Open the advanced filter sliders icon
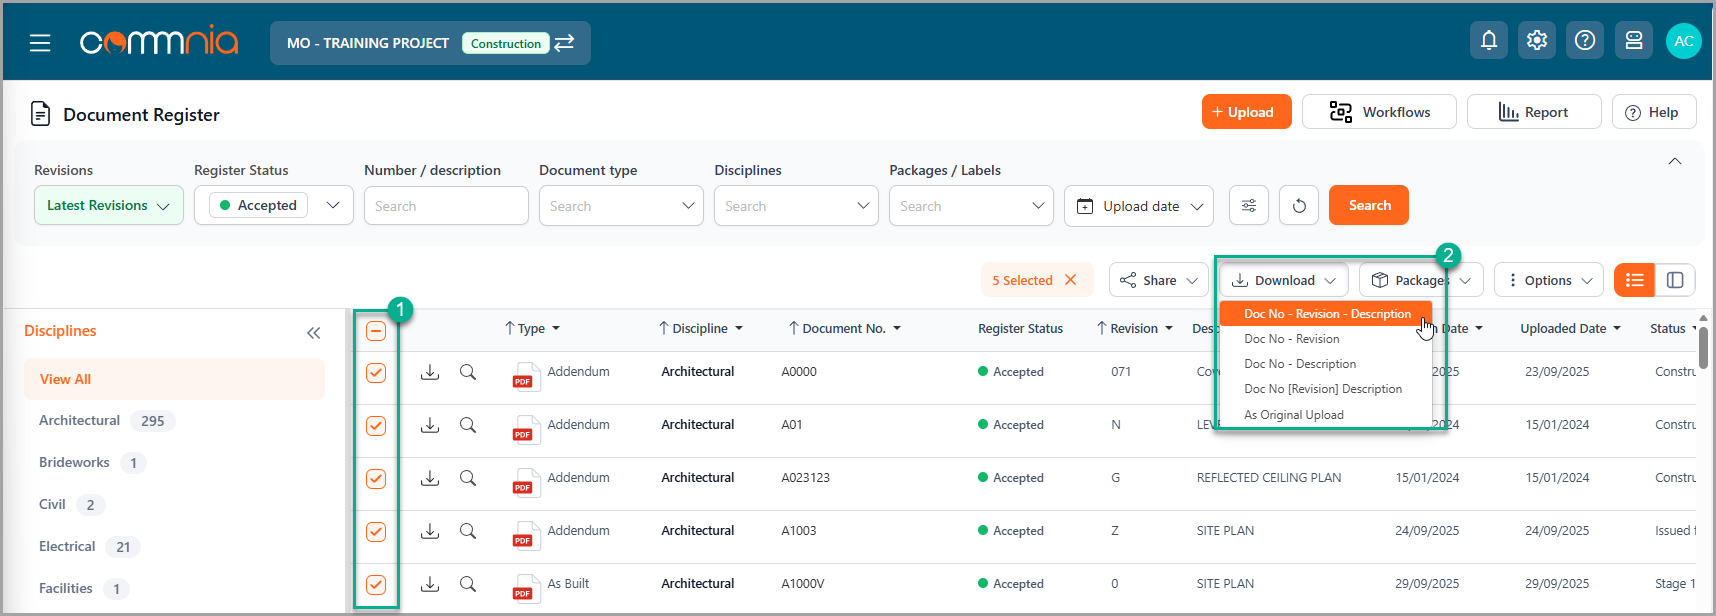The image size is (1716, 616). pyautogui.click(x=1249, y=206)
